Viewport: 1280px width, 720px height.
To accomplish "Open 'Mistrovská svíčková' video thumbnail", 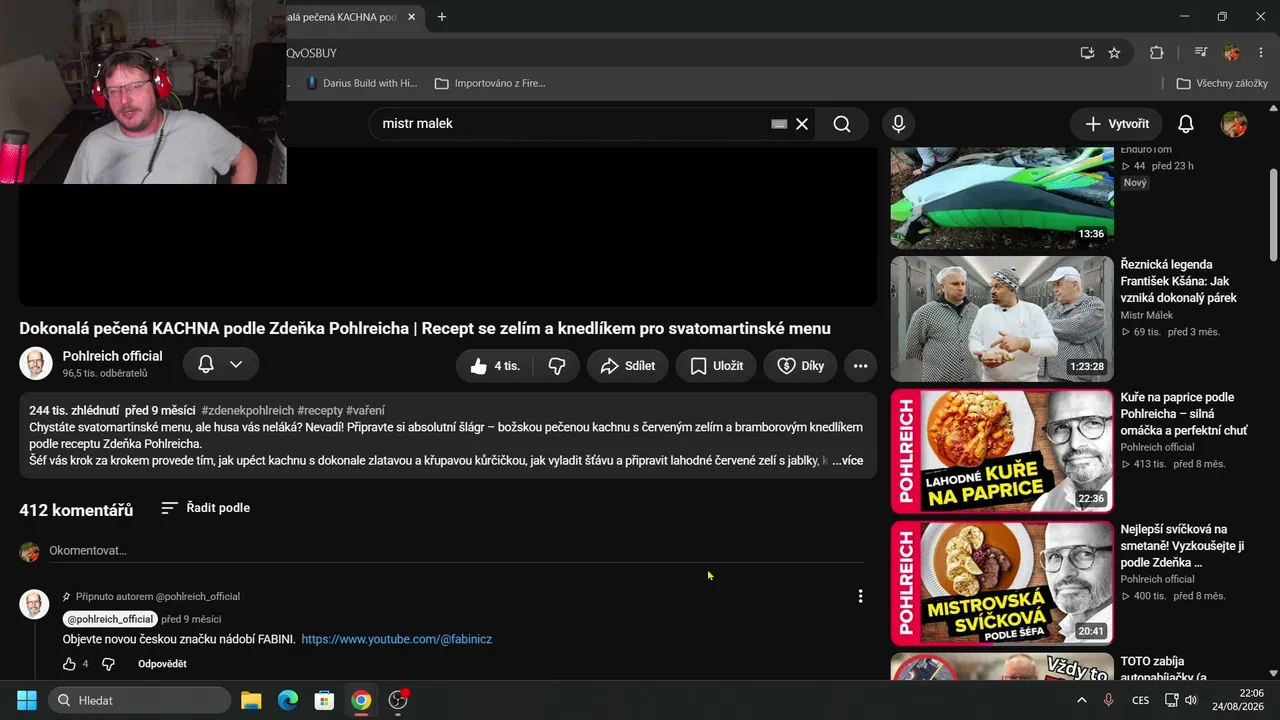I will pyautogui.click(x=1002, y=583).
